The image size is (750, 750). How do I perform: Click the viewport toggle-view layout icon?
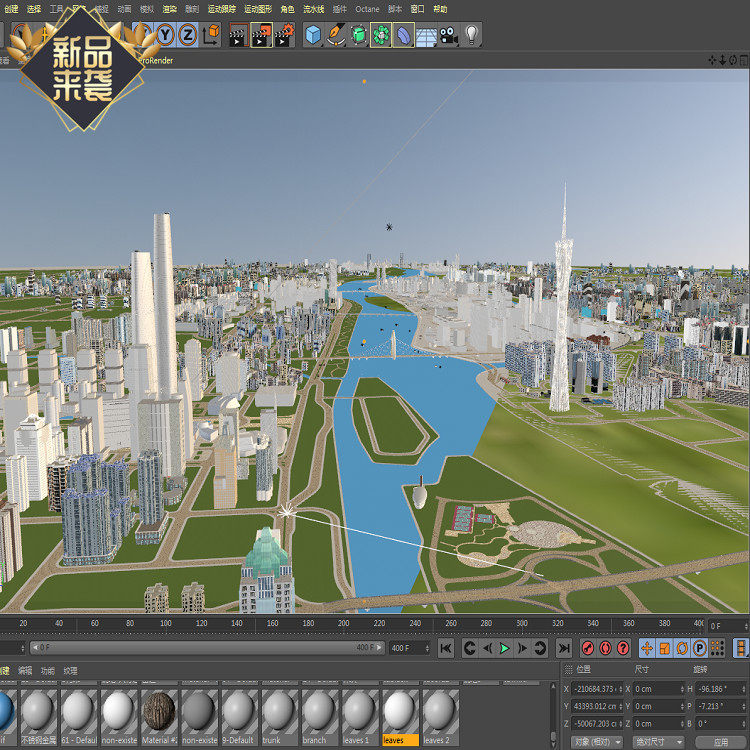coord(744,60)
